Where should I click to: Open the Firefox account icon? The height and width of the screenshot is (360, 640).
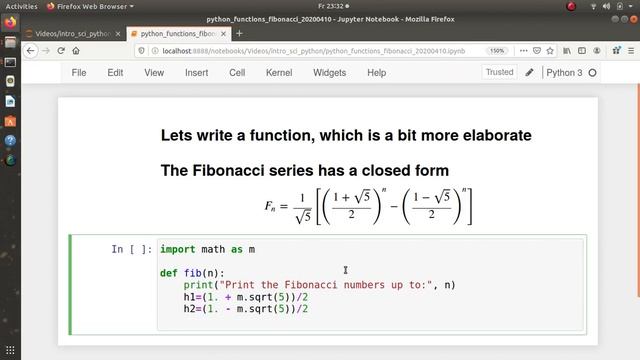pyautogui.click(x=597, y=51)
